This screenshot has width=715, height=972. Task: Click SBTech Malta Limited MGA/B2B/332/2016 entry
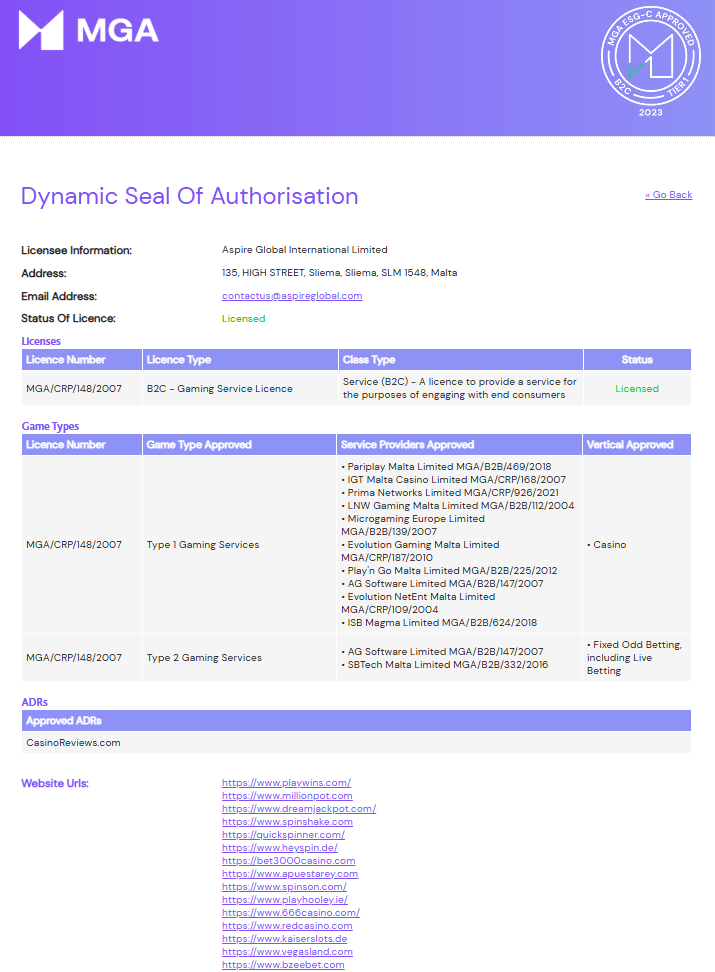click(445, 665)
